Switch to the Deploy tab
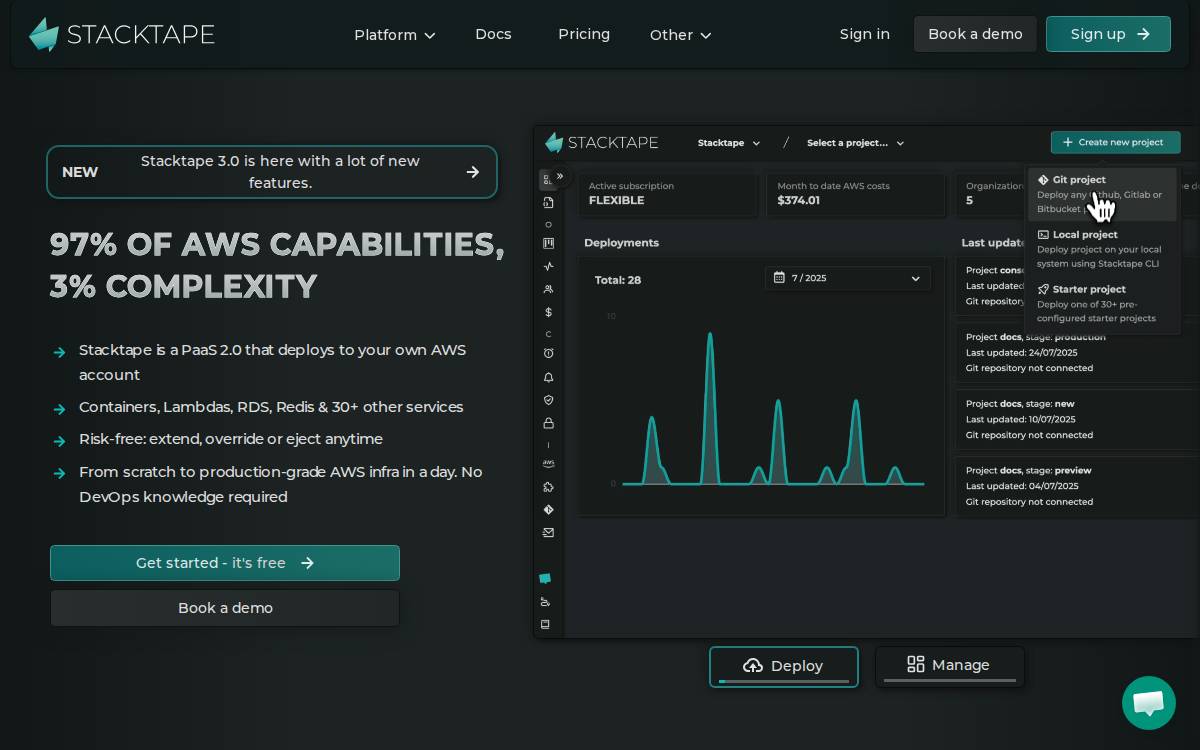The height and width of the screenshot is (750, 1200). tap(784, 666)
